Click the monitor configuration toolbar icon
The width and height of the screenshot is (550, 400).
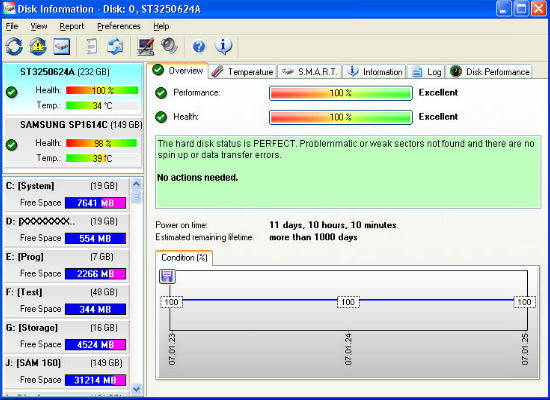[x=146, y=46]
